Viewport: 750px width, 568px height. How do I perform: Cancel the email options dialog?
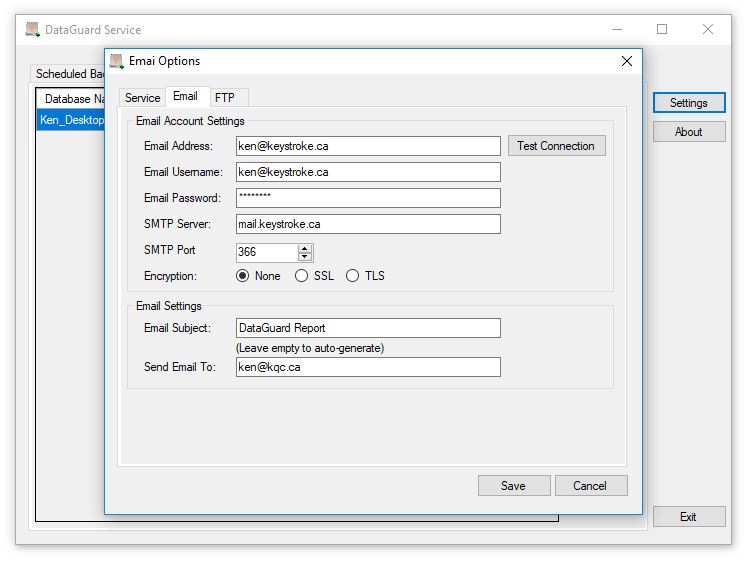click(591, 486)
